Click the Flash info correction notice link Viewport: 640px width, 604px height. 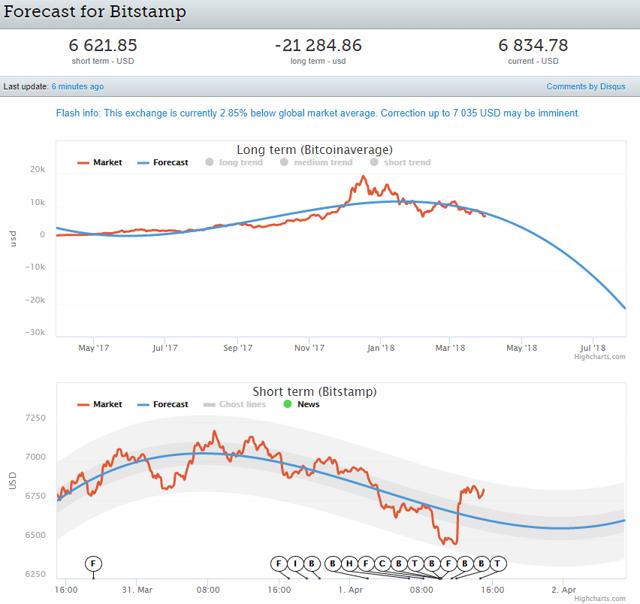(x=318, y=113)
